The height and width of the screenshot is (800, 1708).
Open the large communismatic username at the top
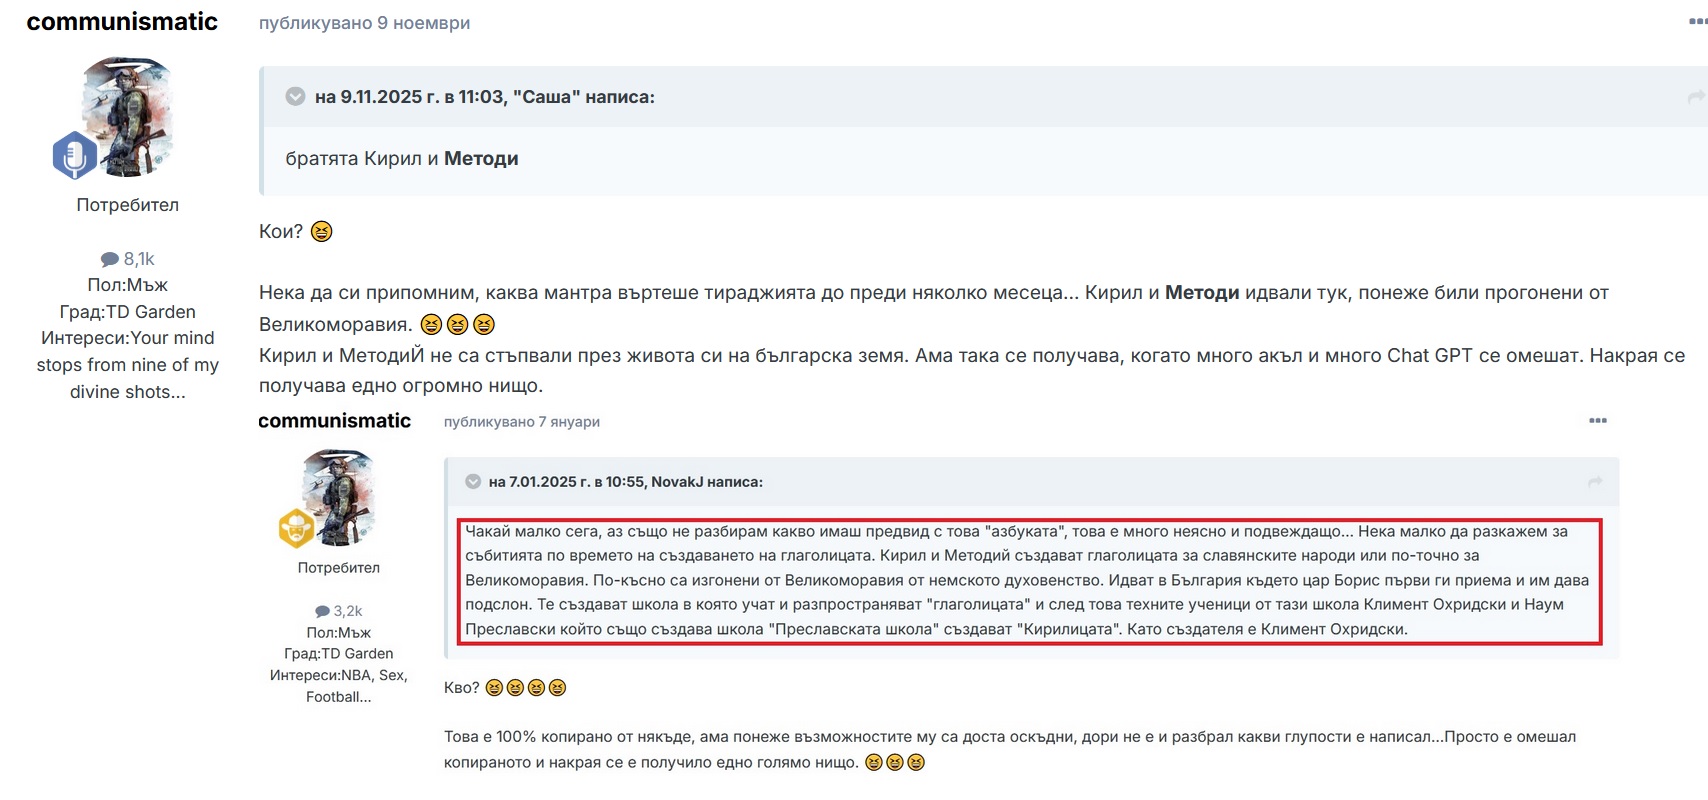tap(122, 22)
